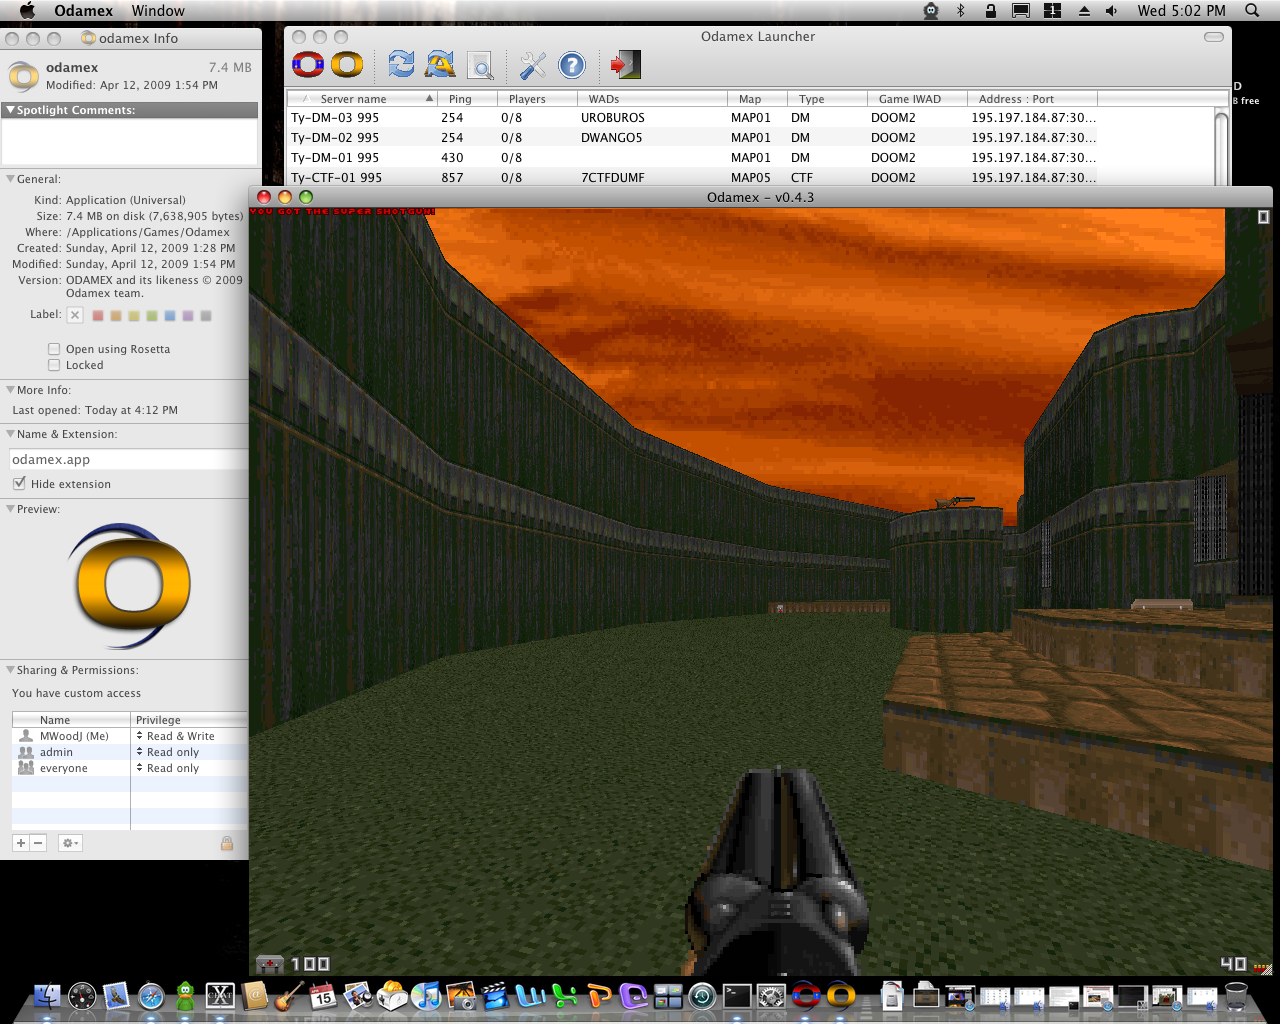Select the red label color swatch
Screen dimensions: 1280x1024
[98, 316]
